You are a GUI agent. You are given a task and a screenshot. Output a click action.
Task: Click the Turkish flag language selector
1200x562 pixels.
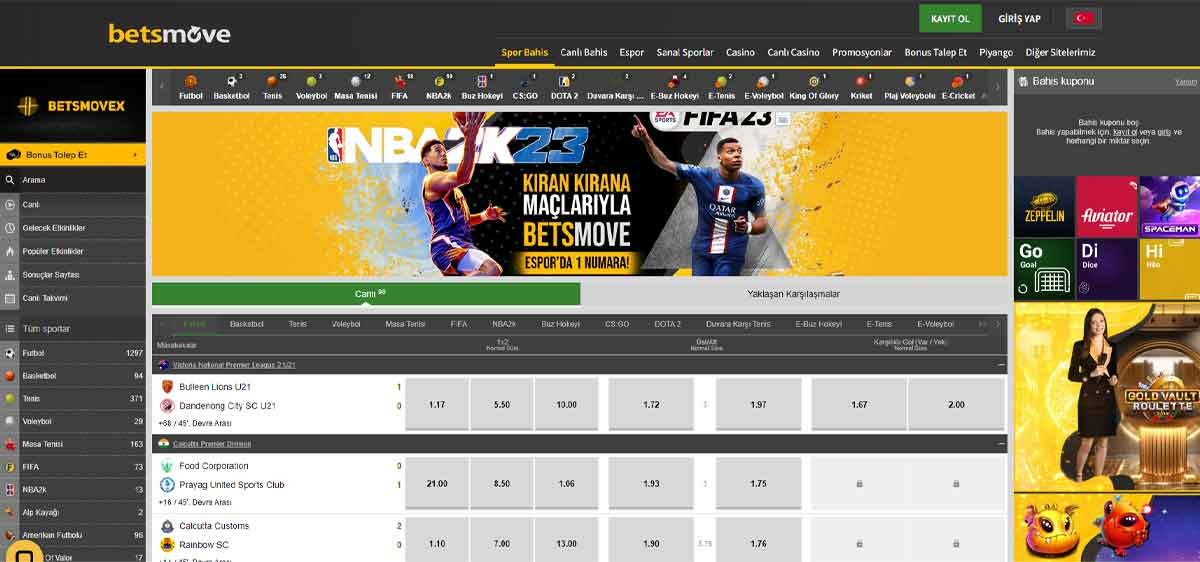[x=1083, y=18]
